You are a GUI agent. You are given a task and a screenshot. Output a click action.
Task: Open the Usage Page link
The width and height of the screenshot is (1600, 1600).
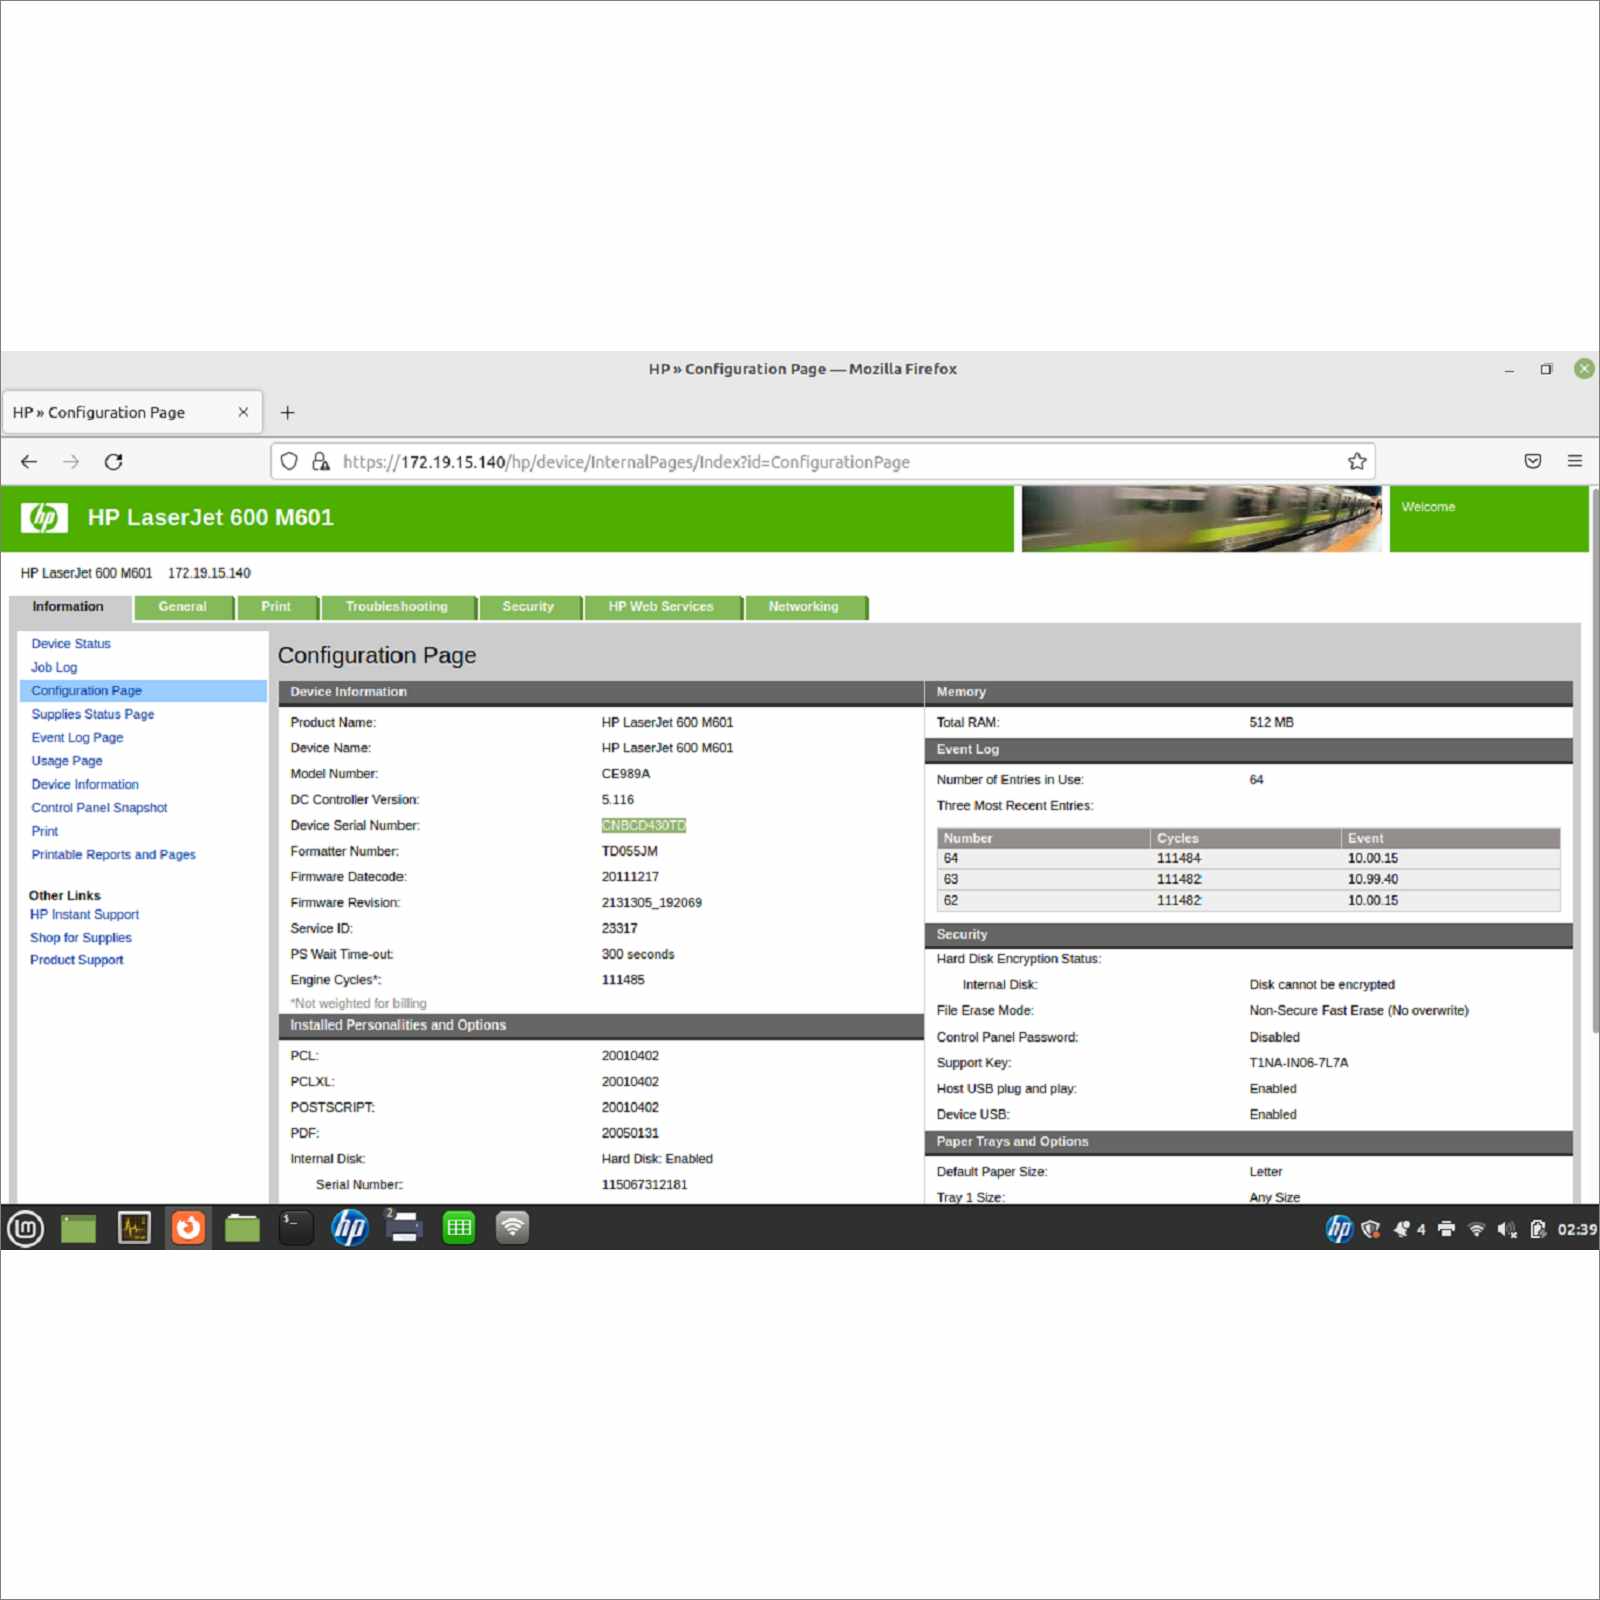(x=67, y=761)
